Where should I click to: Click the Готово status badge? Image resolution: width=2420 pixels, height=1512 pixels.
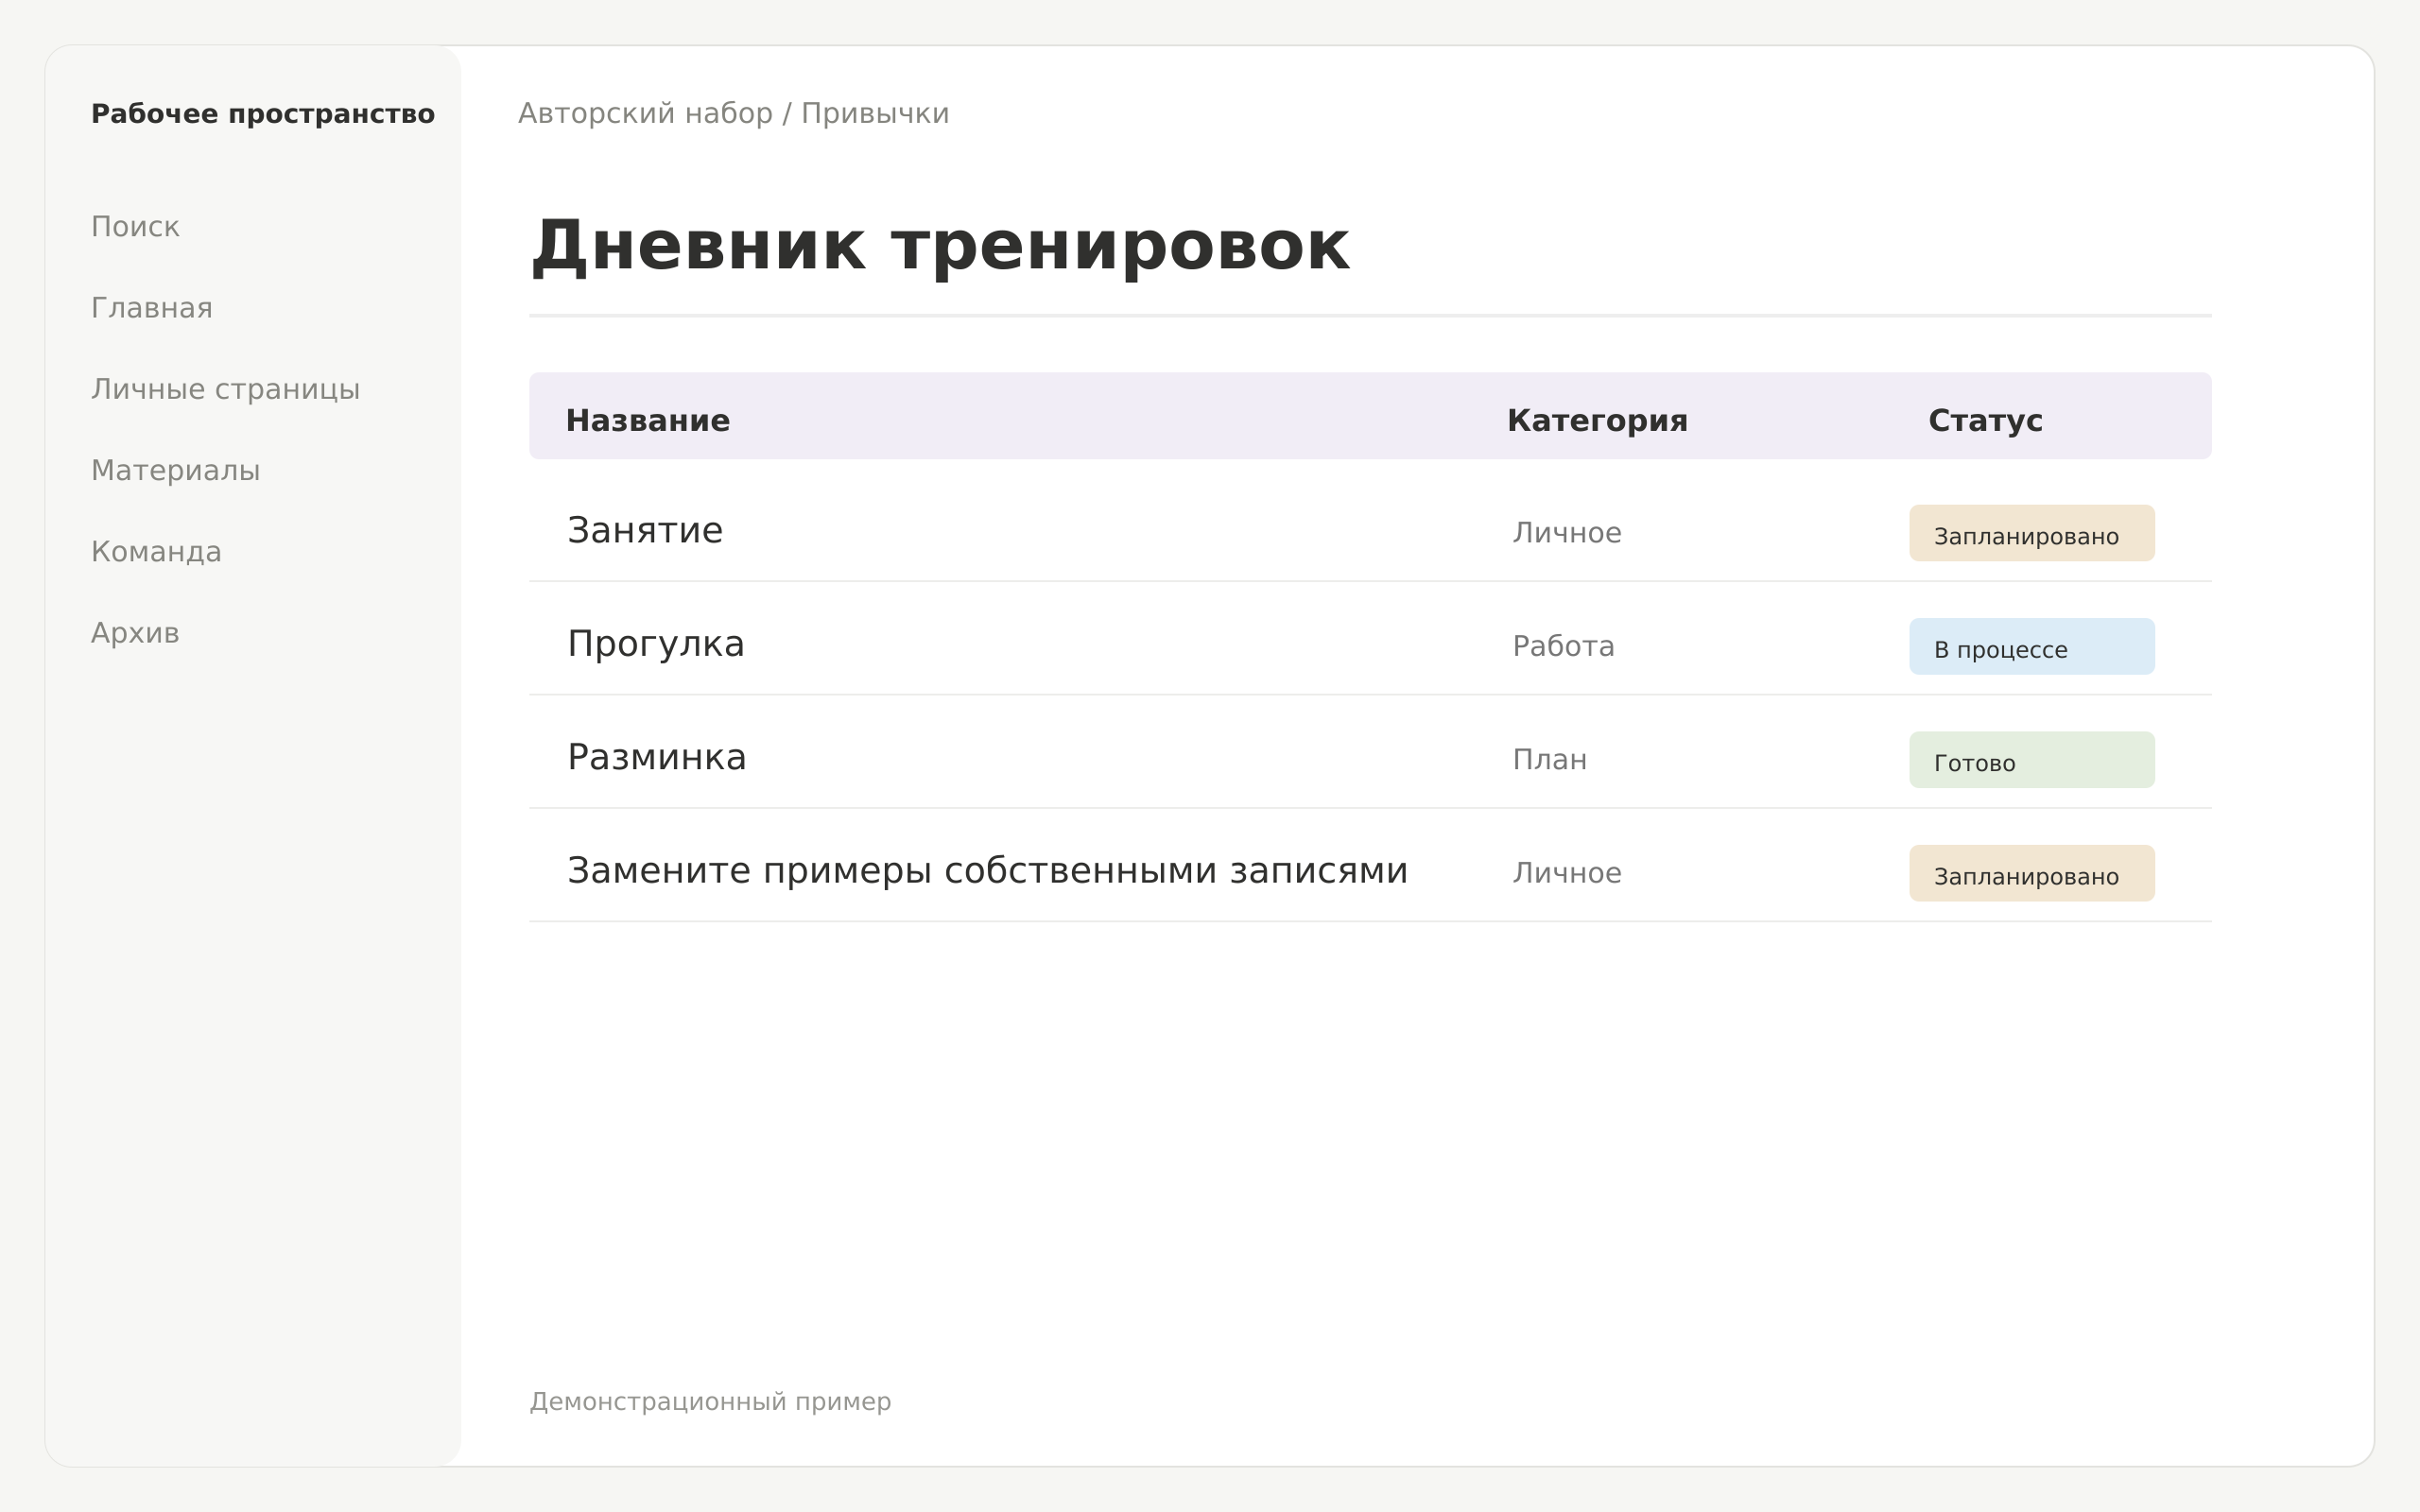(2032, 760)
